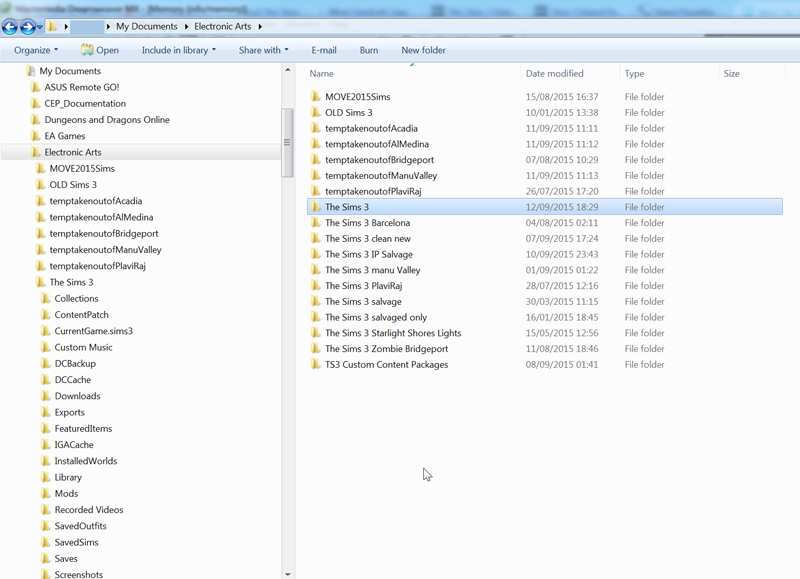Select CEP_Documentation in the navigation tree

click(85, 104)
